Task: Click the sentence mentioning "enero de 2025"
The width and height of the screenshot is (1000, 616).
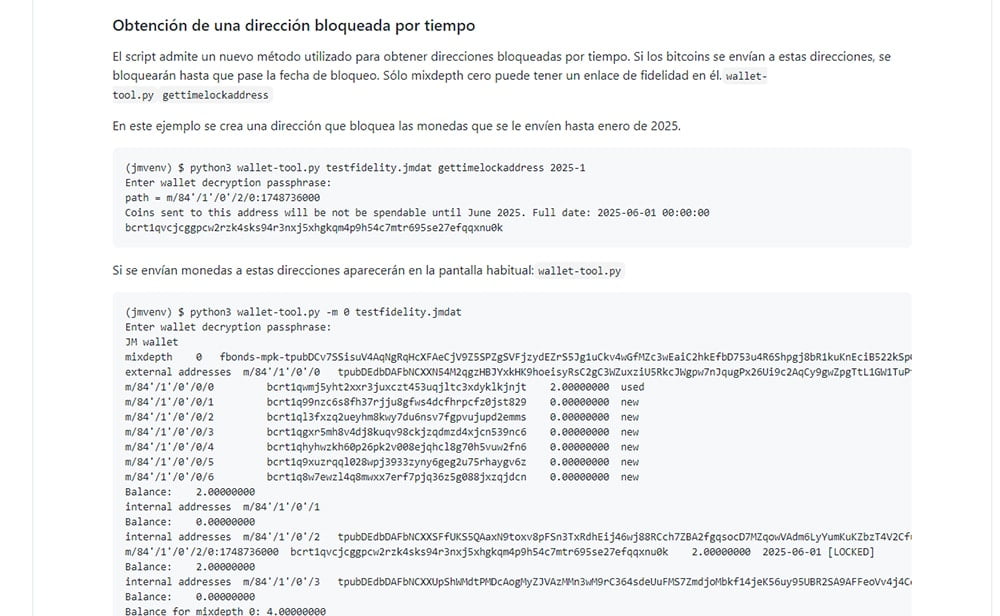Action: [396, 126]
